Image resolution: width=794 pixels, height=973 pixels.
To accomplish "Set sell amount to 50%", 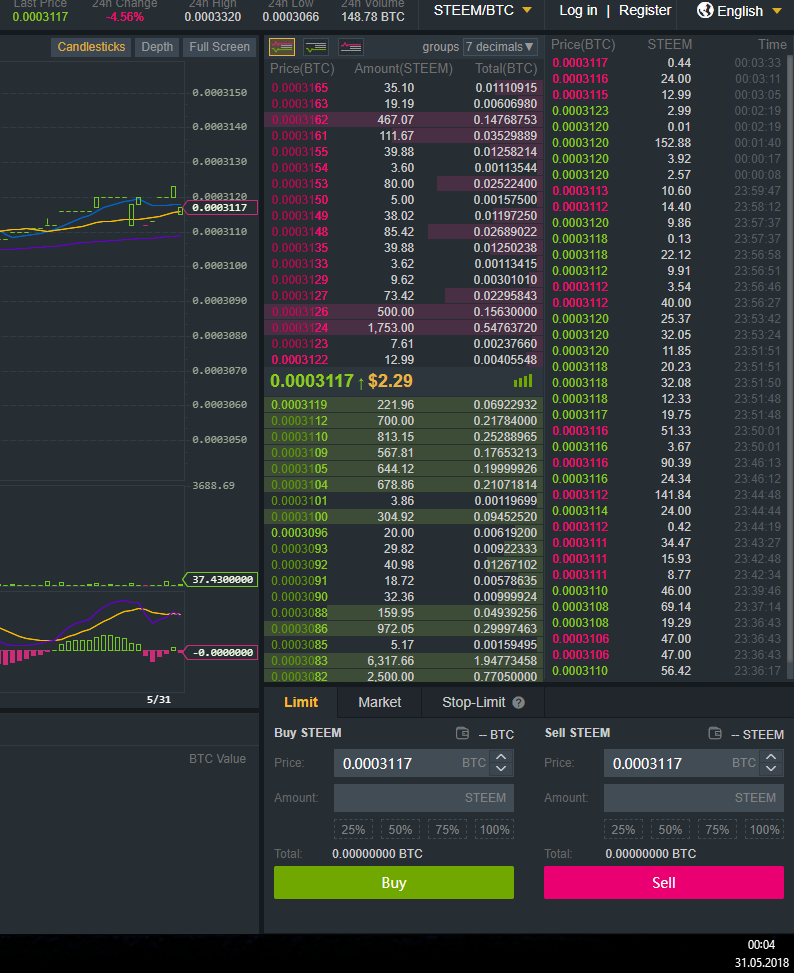I will 670,830.
